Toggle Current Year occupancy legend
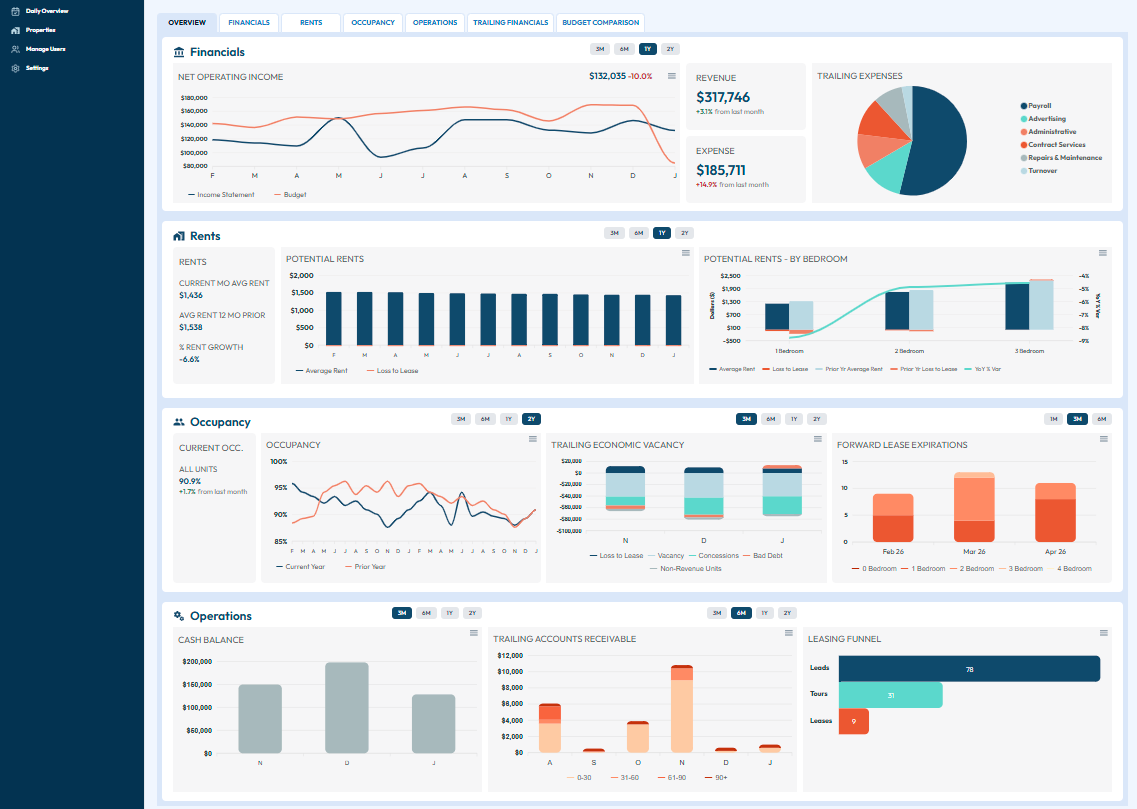Screen dimensions: 1137x809 300,567
